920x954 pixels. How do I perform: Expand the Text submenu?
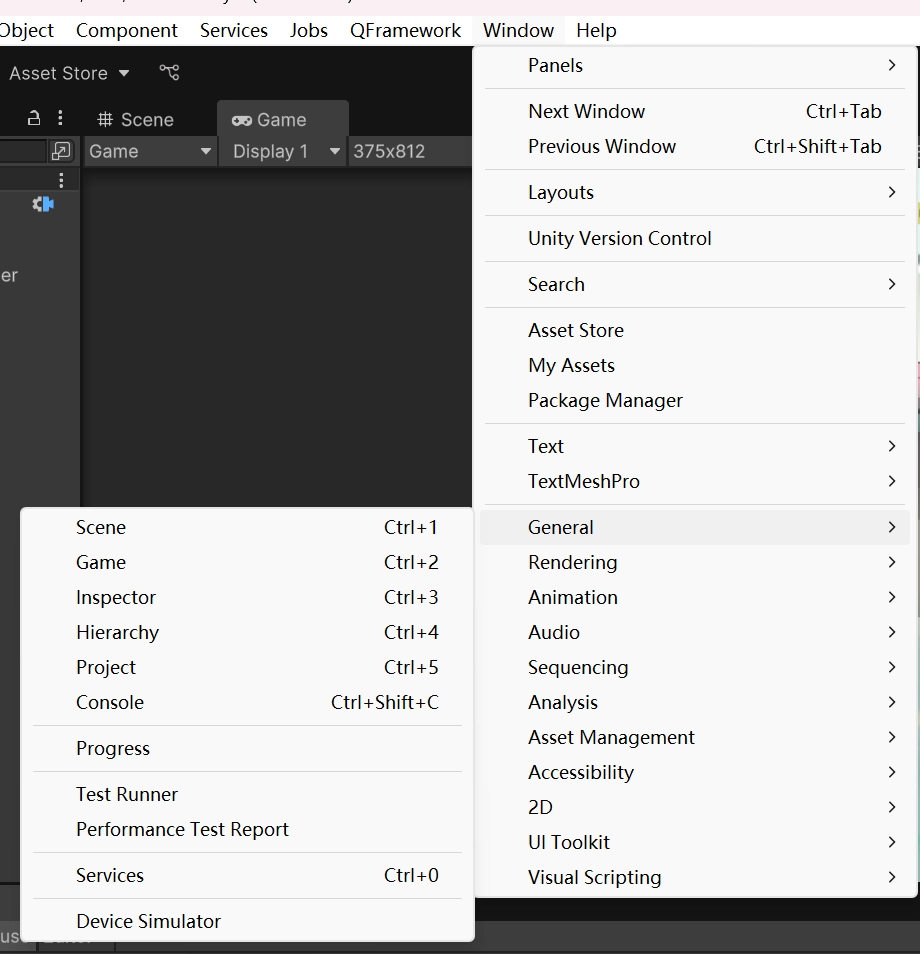pos(695,447)
